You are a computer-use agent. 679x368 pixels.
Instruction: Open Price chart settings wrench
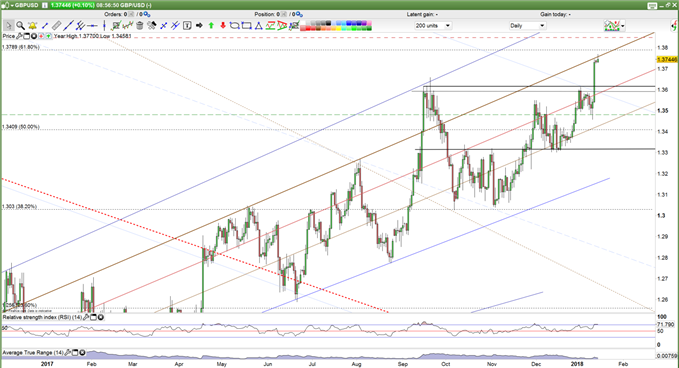[19, 36]
